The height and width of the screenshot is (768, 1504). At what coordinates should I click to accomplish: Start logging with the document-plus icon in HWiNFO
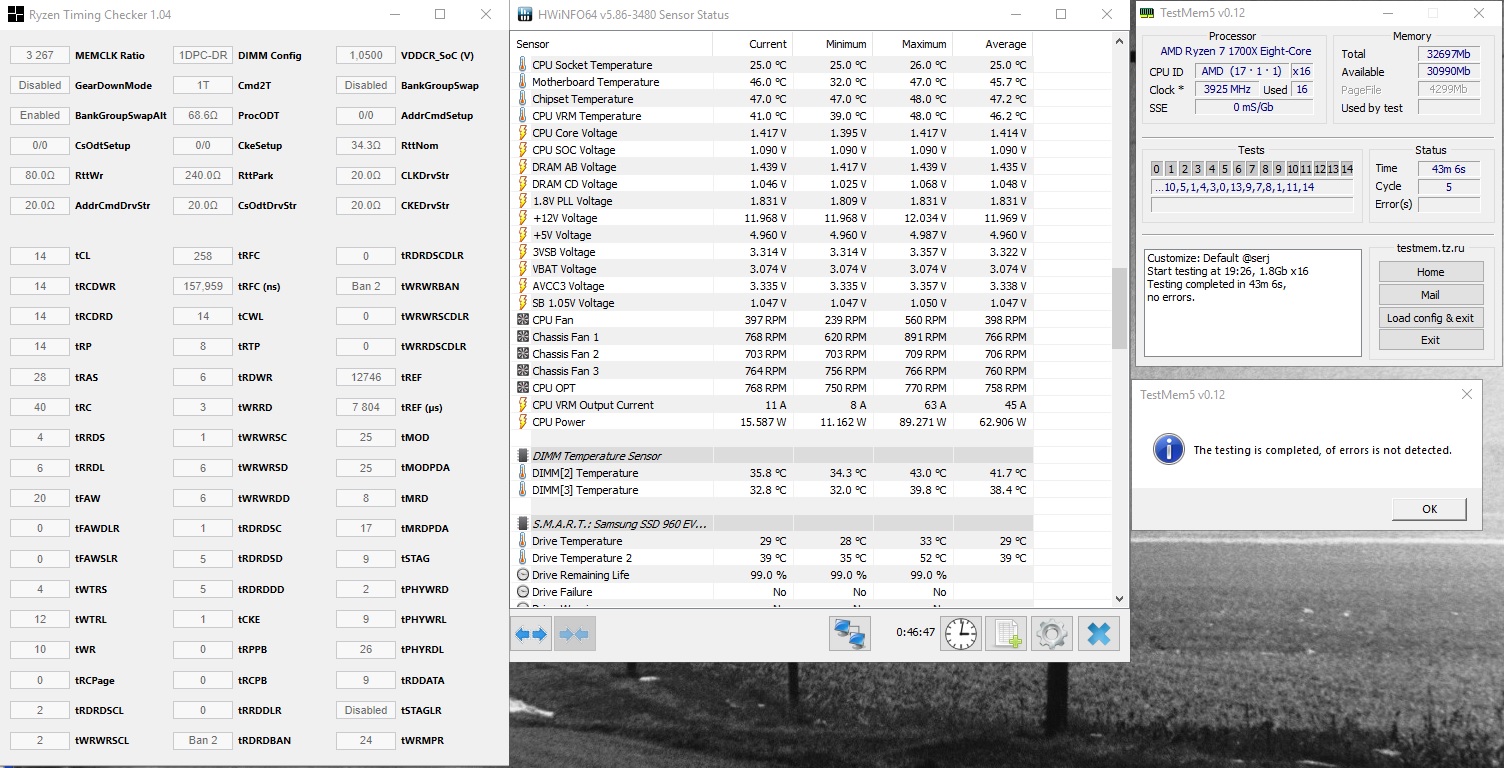click(x=1006, y=634)
